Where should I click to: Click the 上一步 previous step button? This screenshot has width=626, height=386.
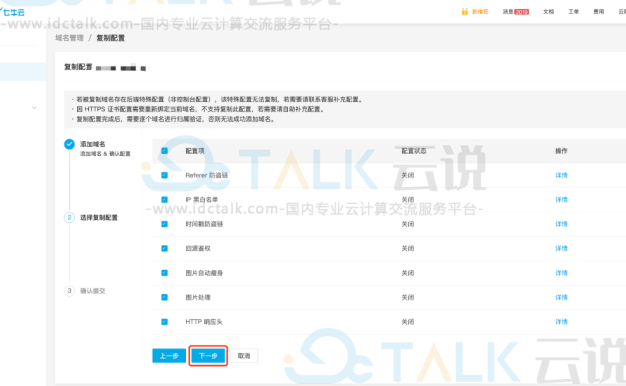click(169, 356)
